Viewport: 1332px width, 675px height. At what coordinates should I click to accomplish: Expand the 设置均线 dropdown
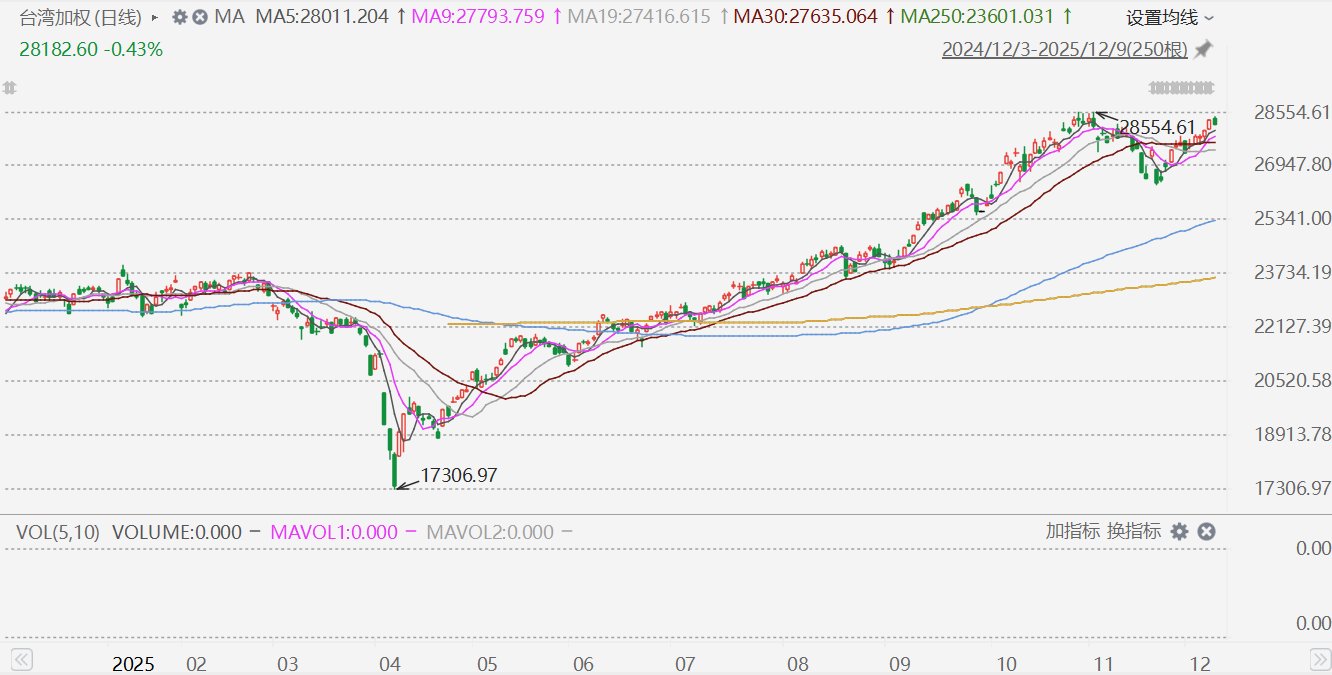tap(1170, 18)
